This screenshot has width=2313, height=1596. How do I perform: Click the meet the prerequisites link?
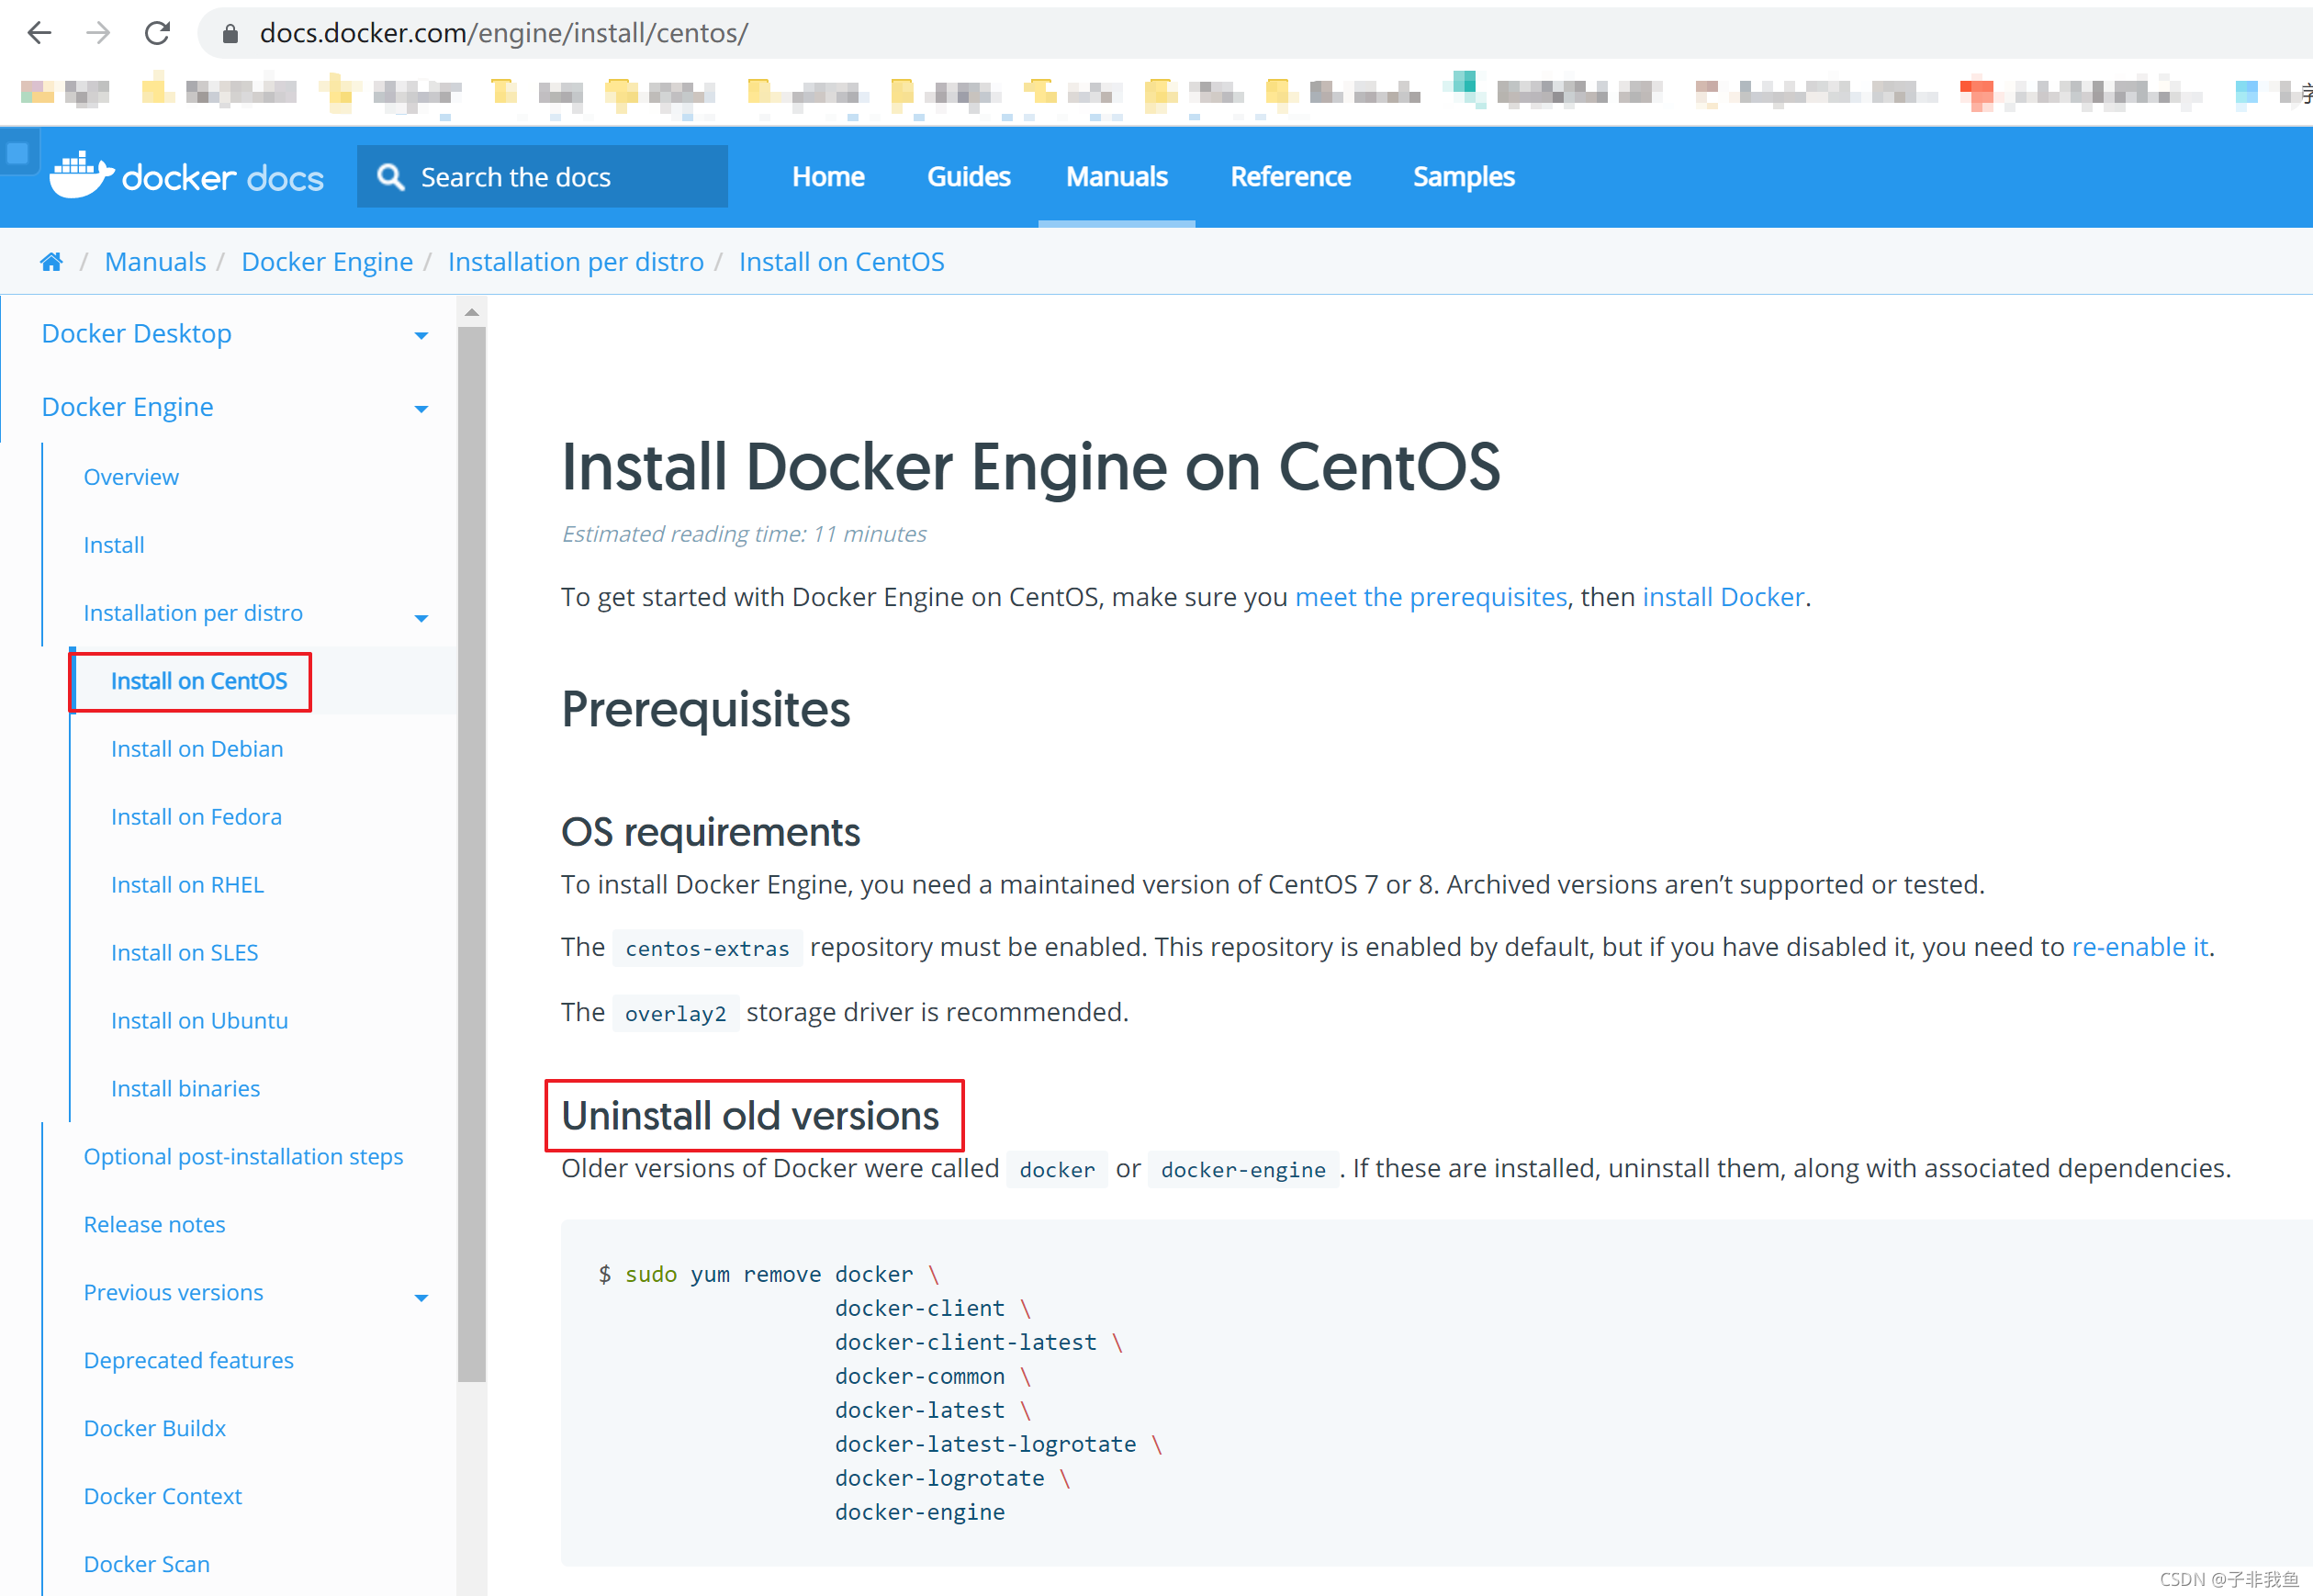pyautogui.click(x=1431, y=597)
